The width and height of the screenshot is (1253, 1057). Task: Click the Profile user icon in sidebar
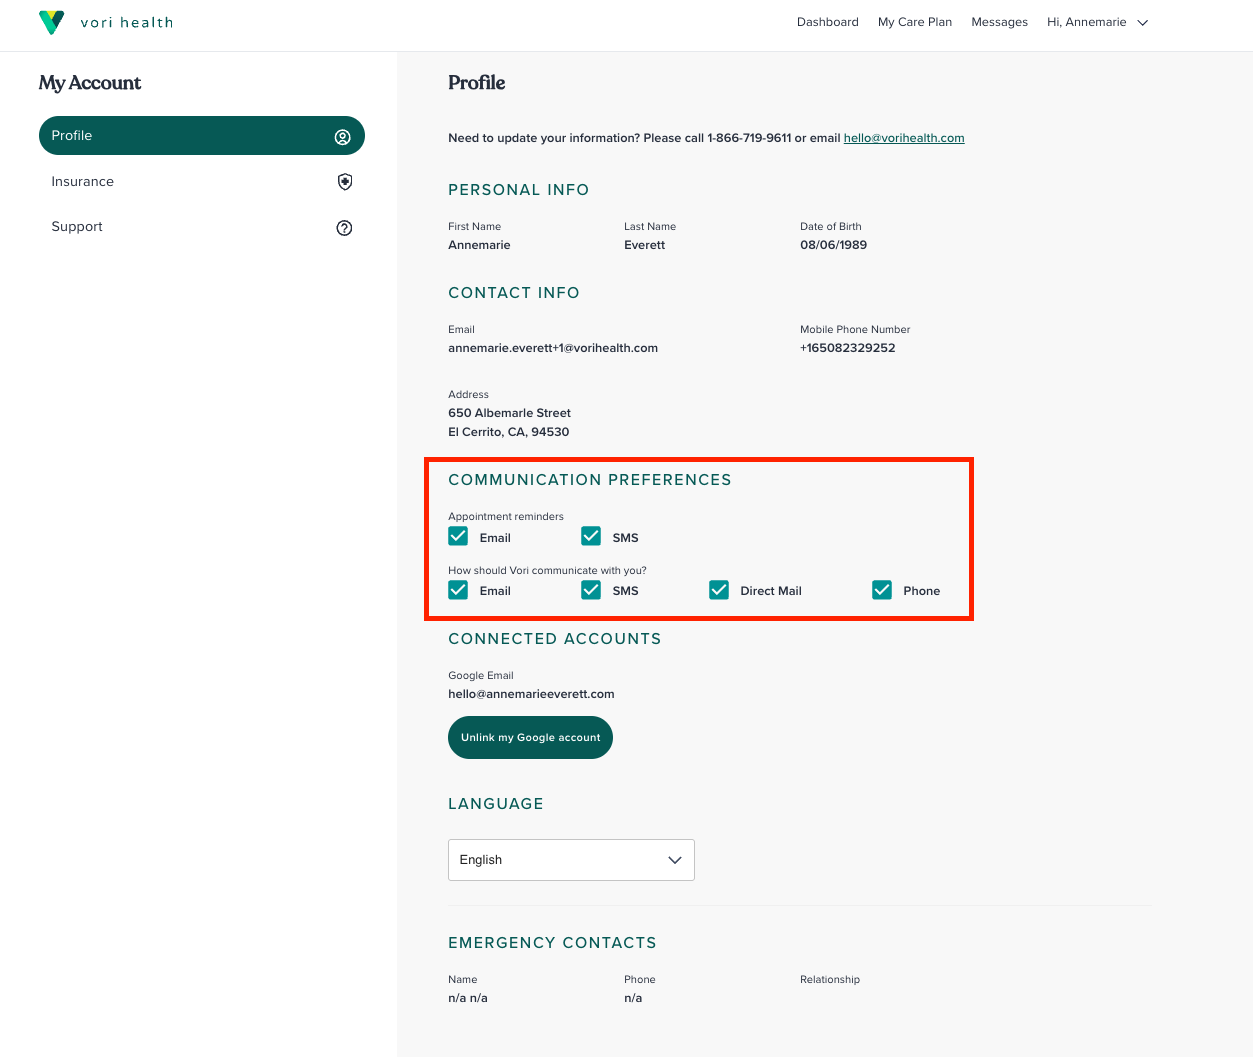click(x=342, y=137)
